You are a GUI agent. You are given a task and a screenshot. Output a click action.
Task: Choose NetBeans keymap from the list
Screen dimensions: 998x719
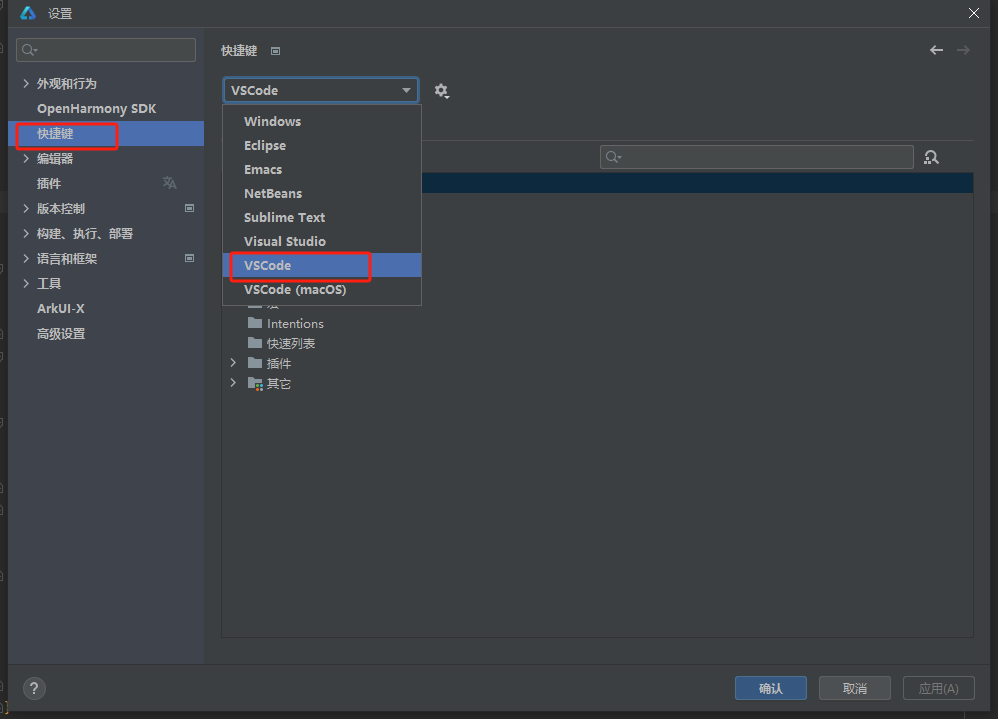click(321, 193)
